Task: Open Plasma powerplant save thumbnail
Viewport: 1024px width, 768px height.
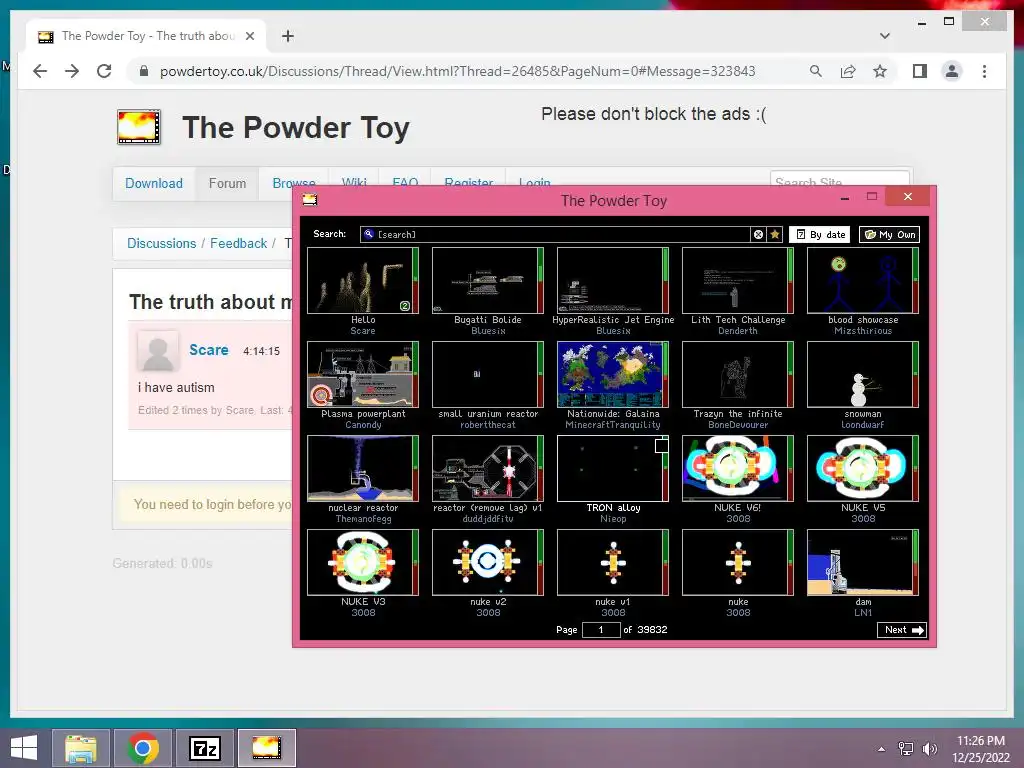Action: pyautogui.click(x=363, y=374)
